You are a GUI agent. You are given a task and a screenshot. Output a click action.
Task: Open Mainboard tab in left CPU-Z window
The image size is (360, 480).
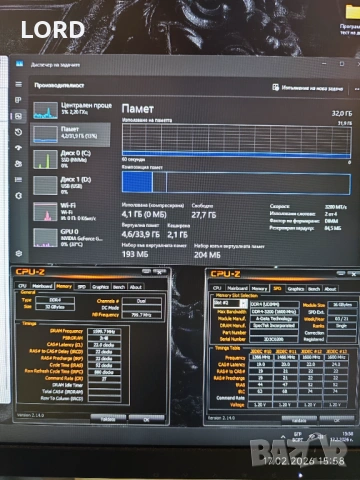click(x=42, y=286)
